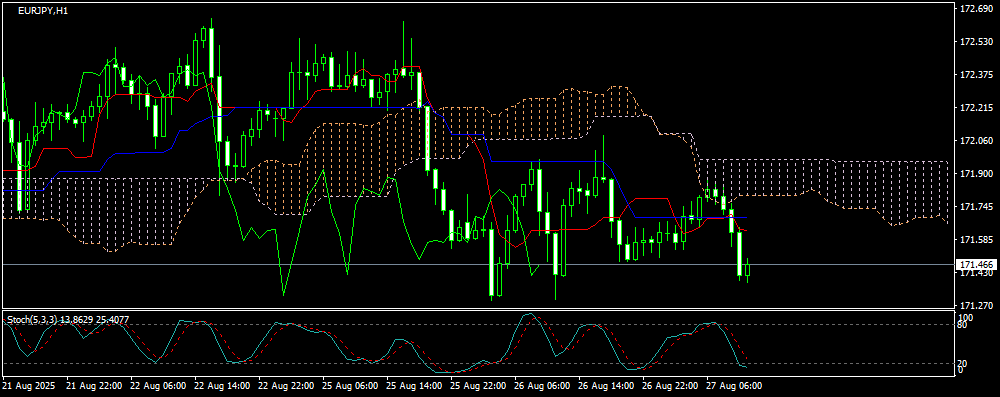
Task: Select the 171.745 price level label
Action: [x=977, y=207]
